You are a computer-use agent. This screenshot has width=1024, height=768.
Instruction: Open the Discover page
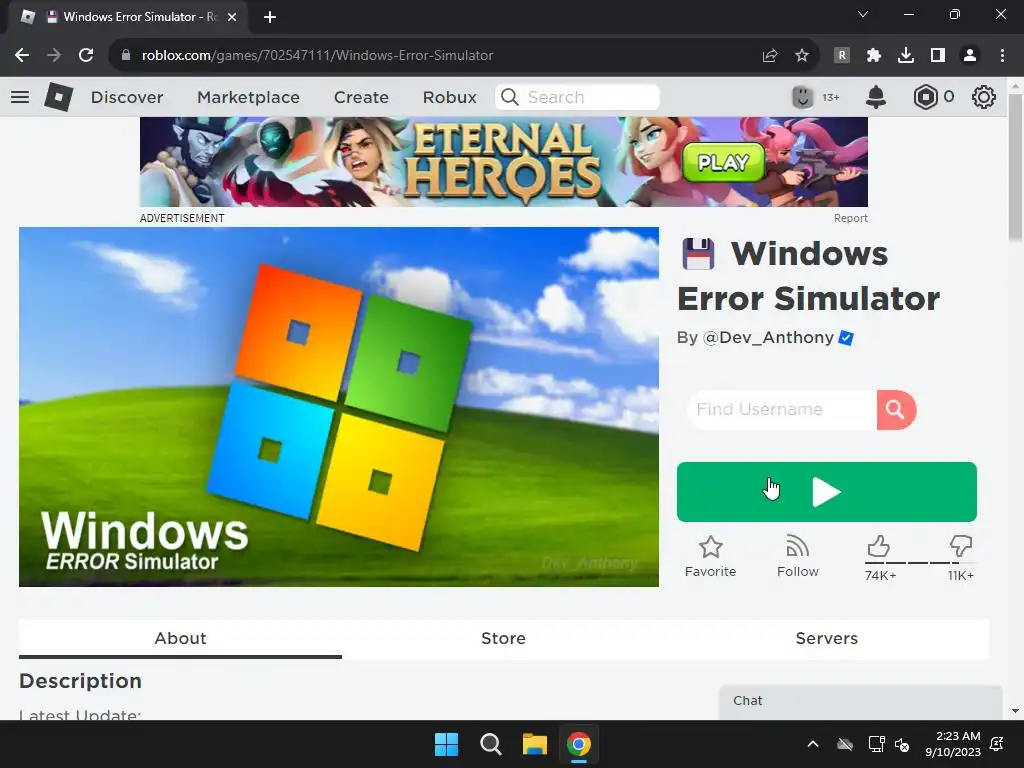point(127,97)
